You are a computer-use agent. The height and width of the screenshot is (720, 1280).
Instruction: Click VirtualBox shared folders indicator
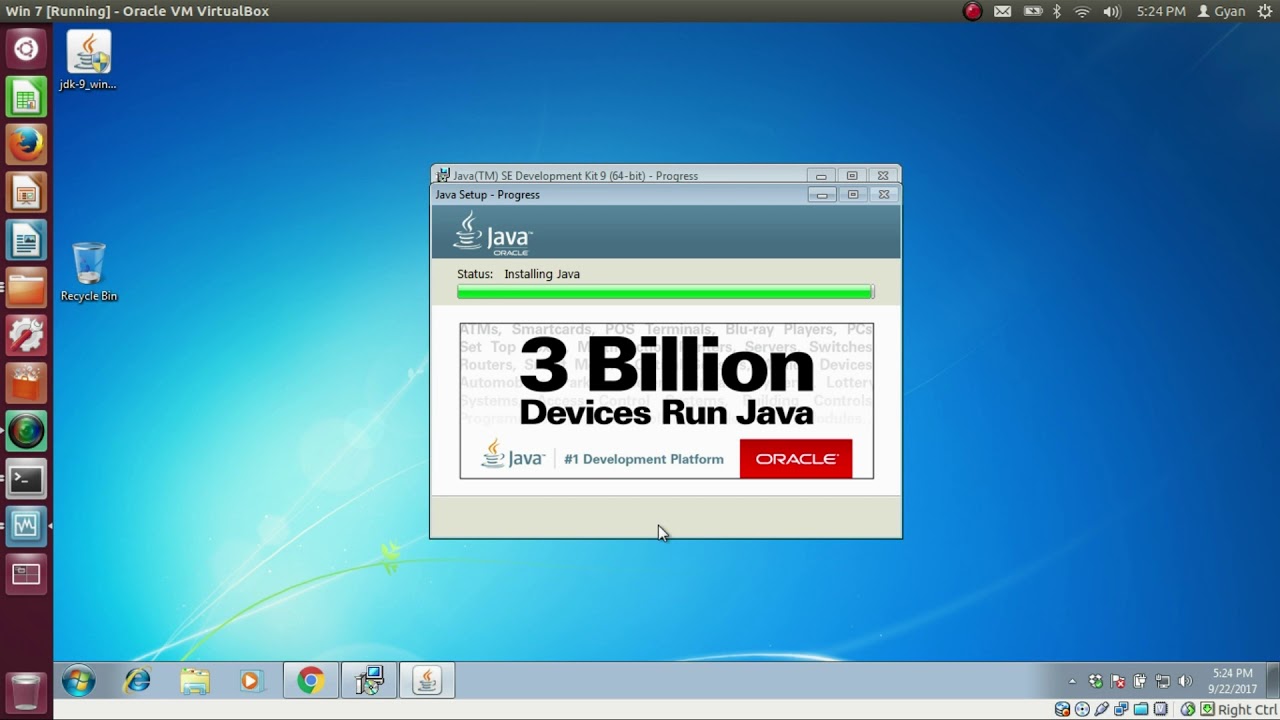(x=1139, y=710)
